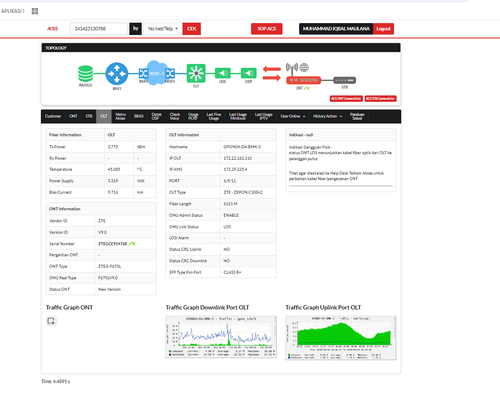The height and width of the screenshot is (393, 500).
Task: Open the Last Usage Minitools tab
Action: click(238, 116)
